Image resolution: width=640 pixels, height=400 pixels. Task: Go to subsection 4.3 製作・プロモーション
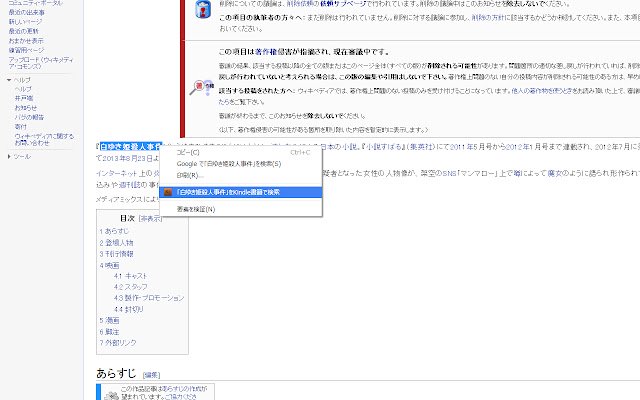pyautogui.click(x=149, y=298)
